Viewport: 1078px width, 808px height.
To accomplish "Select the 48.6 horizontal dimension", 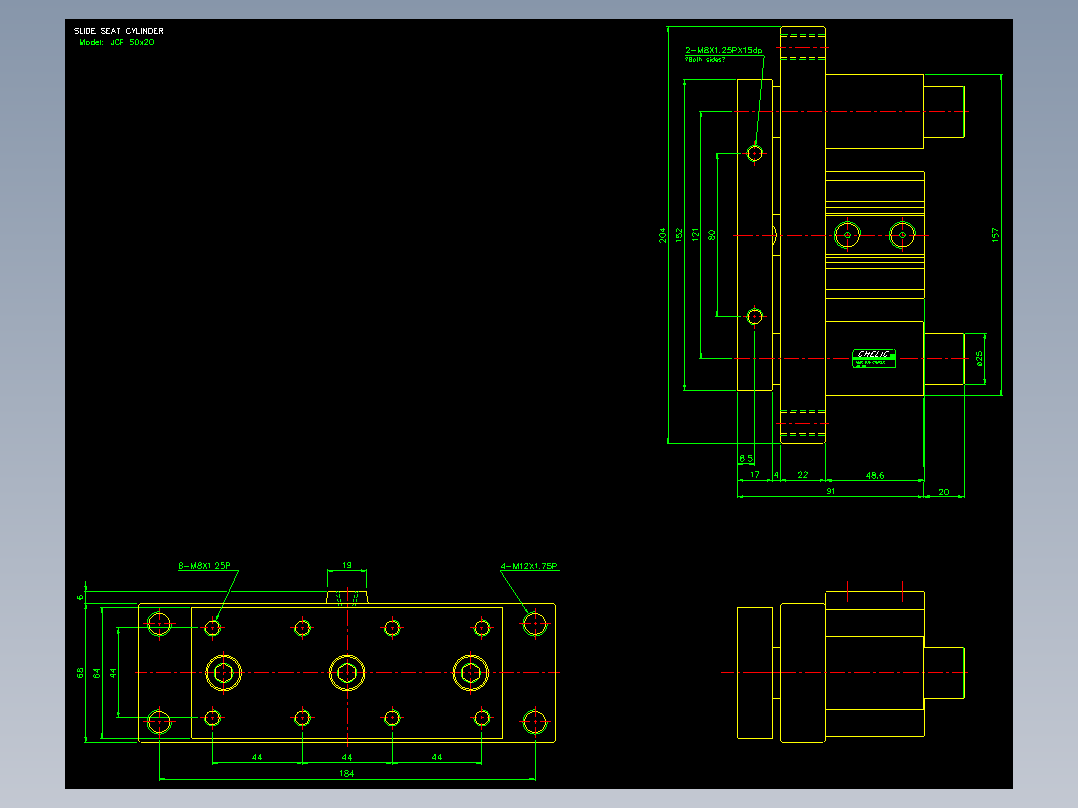I will click(874, 475).
